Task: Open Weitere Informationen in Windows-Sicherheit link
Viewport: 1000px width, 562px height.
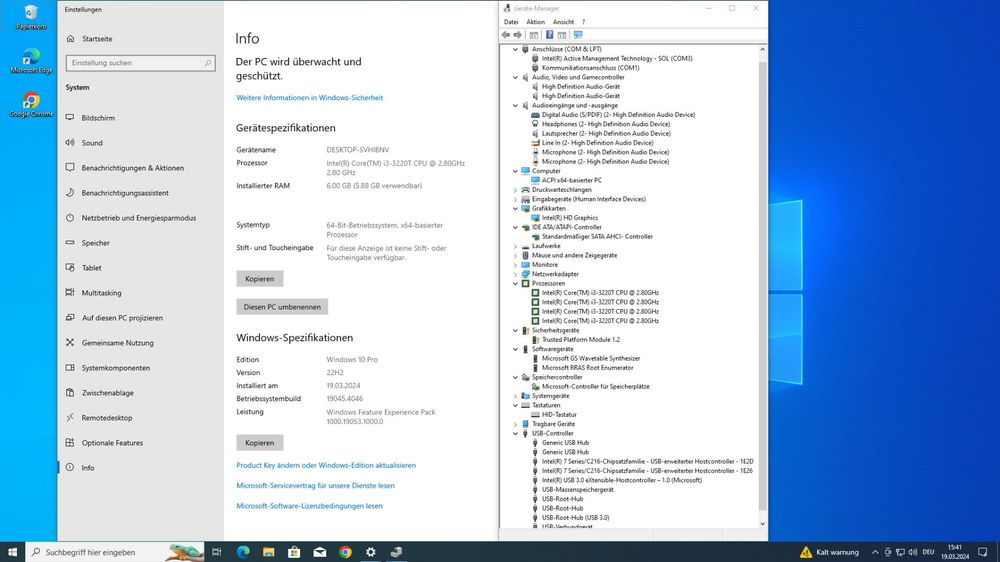Action: coord(309,98)
